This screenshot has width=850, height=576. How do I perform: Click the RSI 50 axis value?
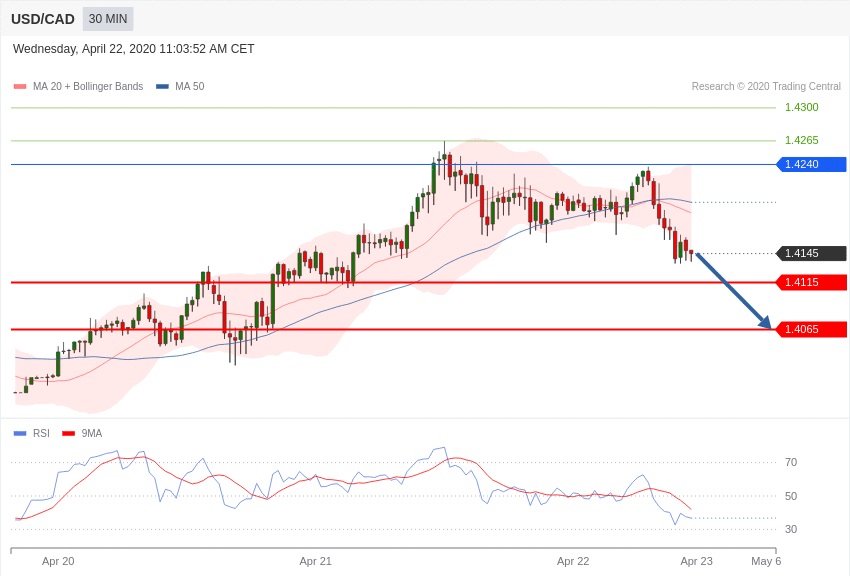(790, 496)
